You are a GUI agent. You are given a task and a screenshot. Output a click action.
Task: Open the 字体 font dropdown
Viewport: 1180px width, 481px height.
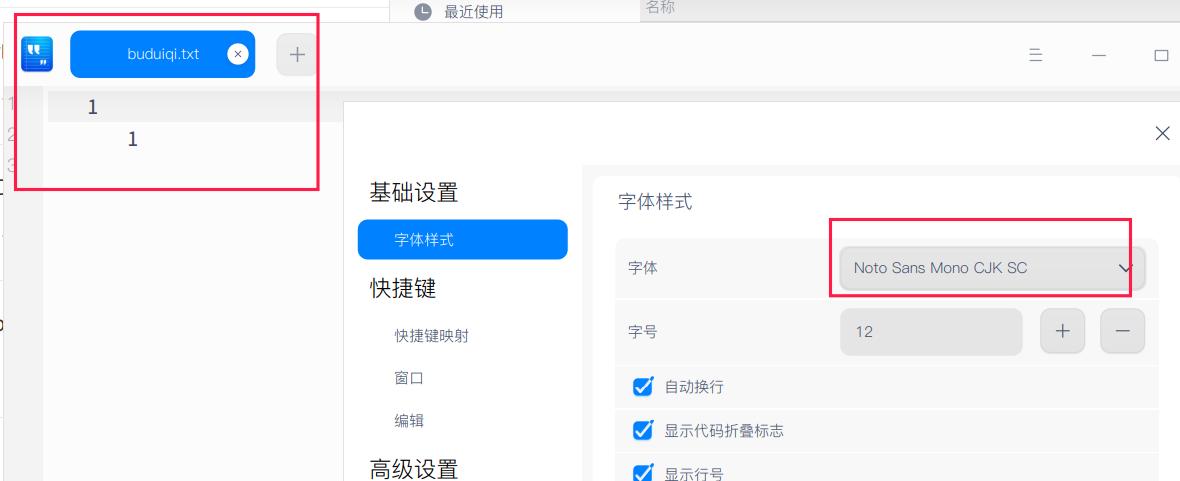(993, 268)
